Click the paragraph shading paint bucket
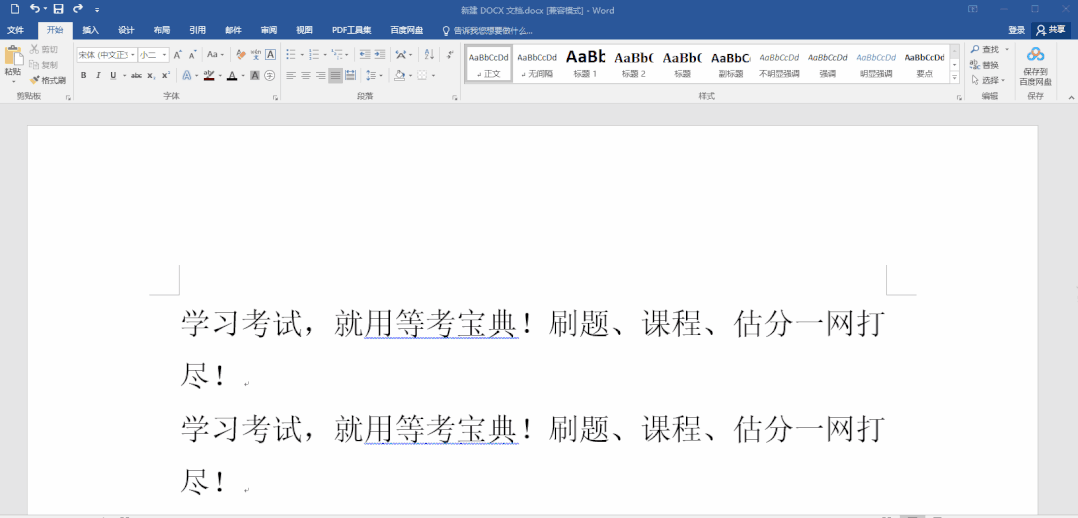Image resolution: width=1078 pixels, height=518 pixels. (x=400, y=76)
